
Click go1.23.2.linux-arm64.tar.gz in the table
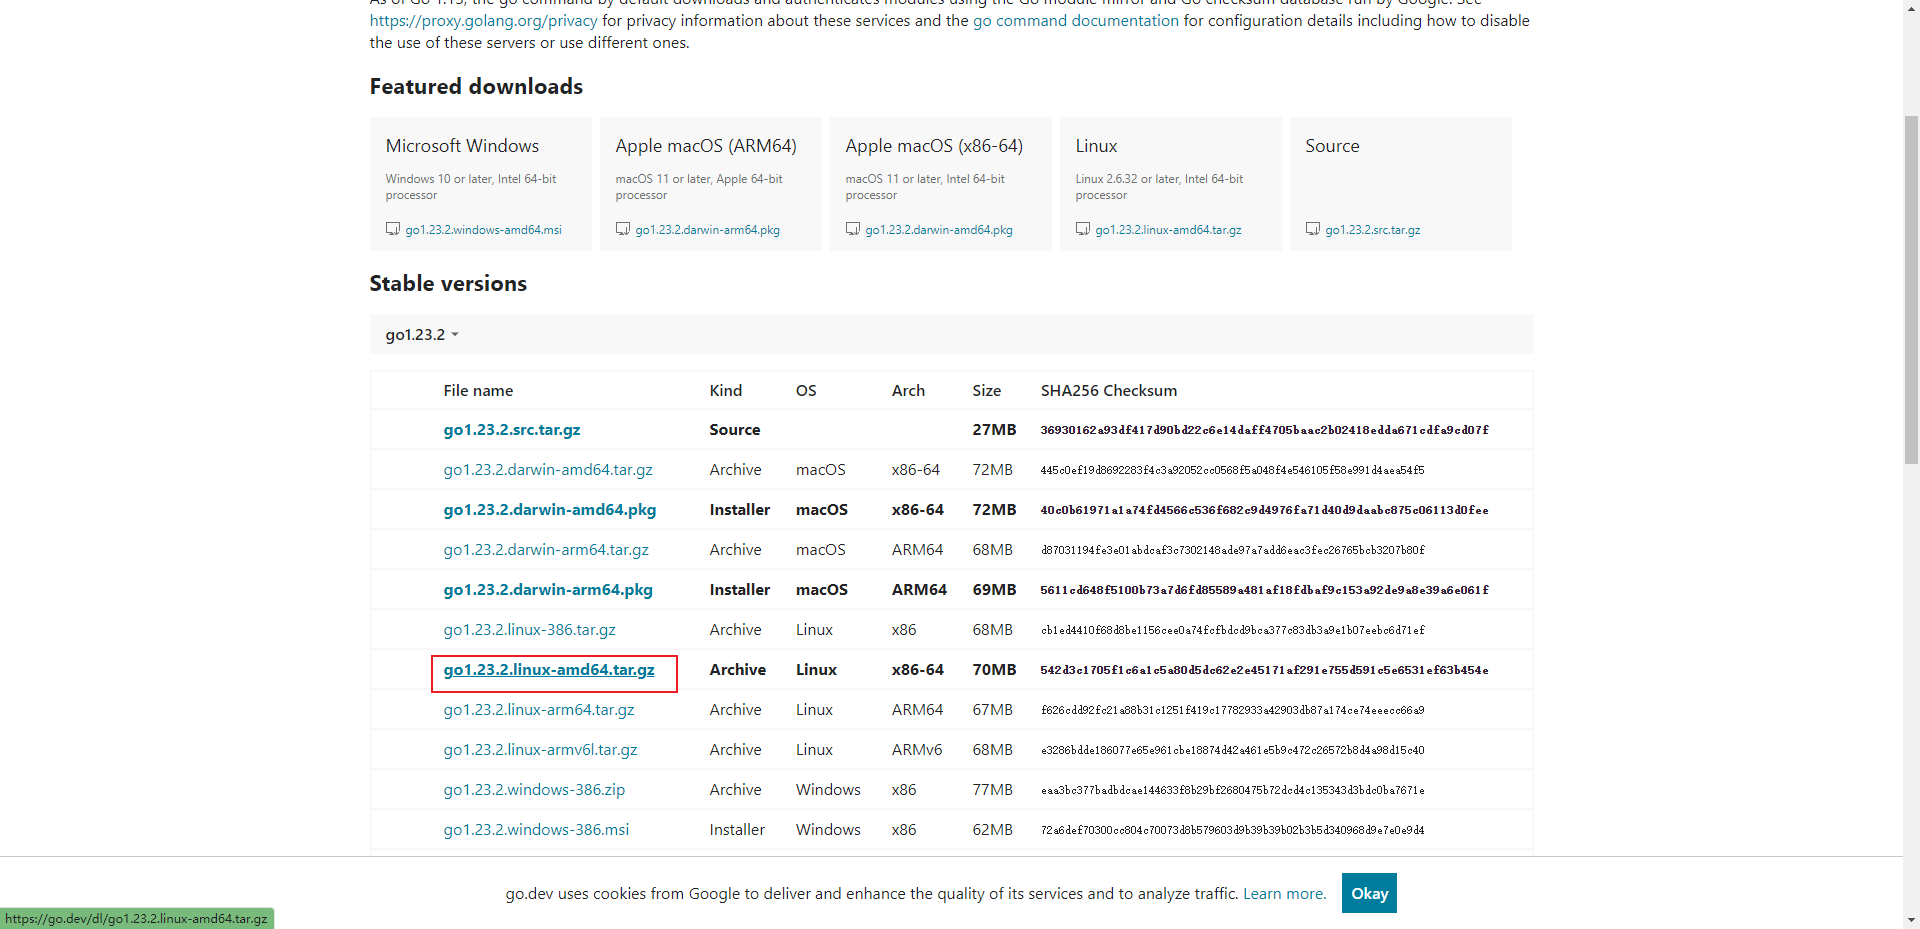coord(539,710)
